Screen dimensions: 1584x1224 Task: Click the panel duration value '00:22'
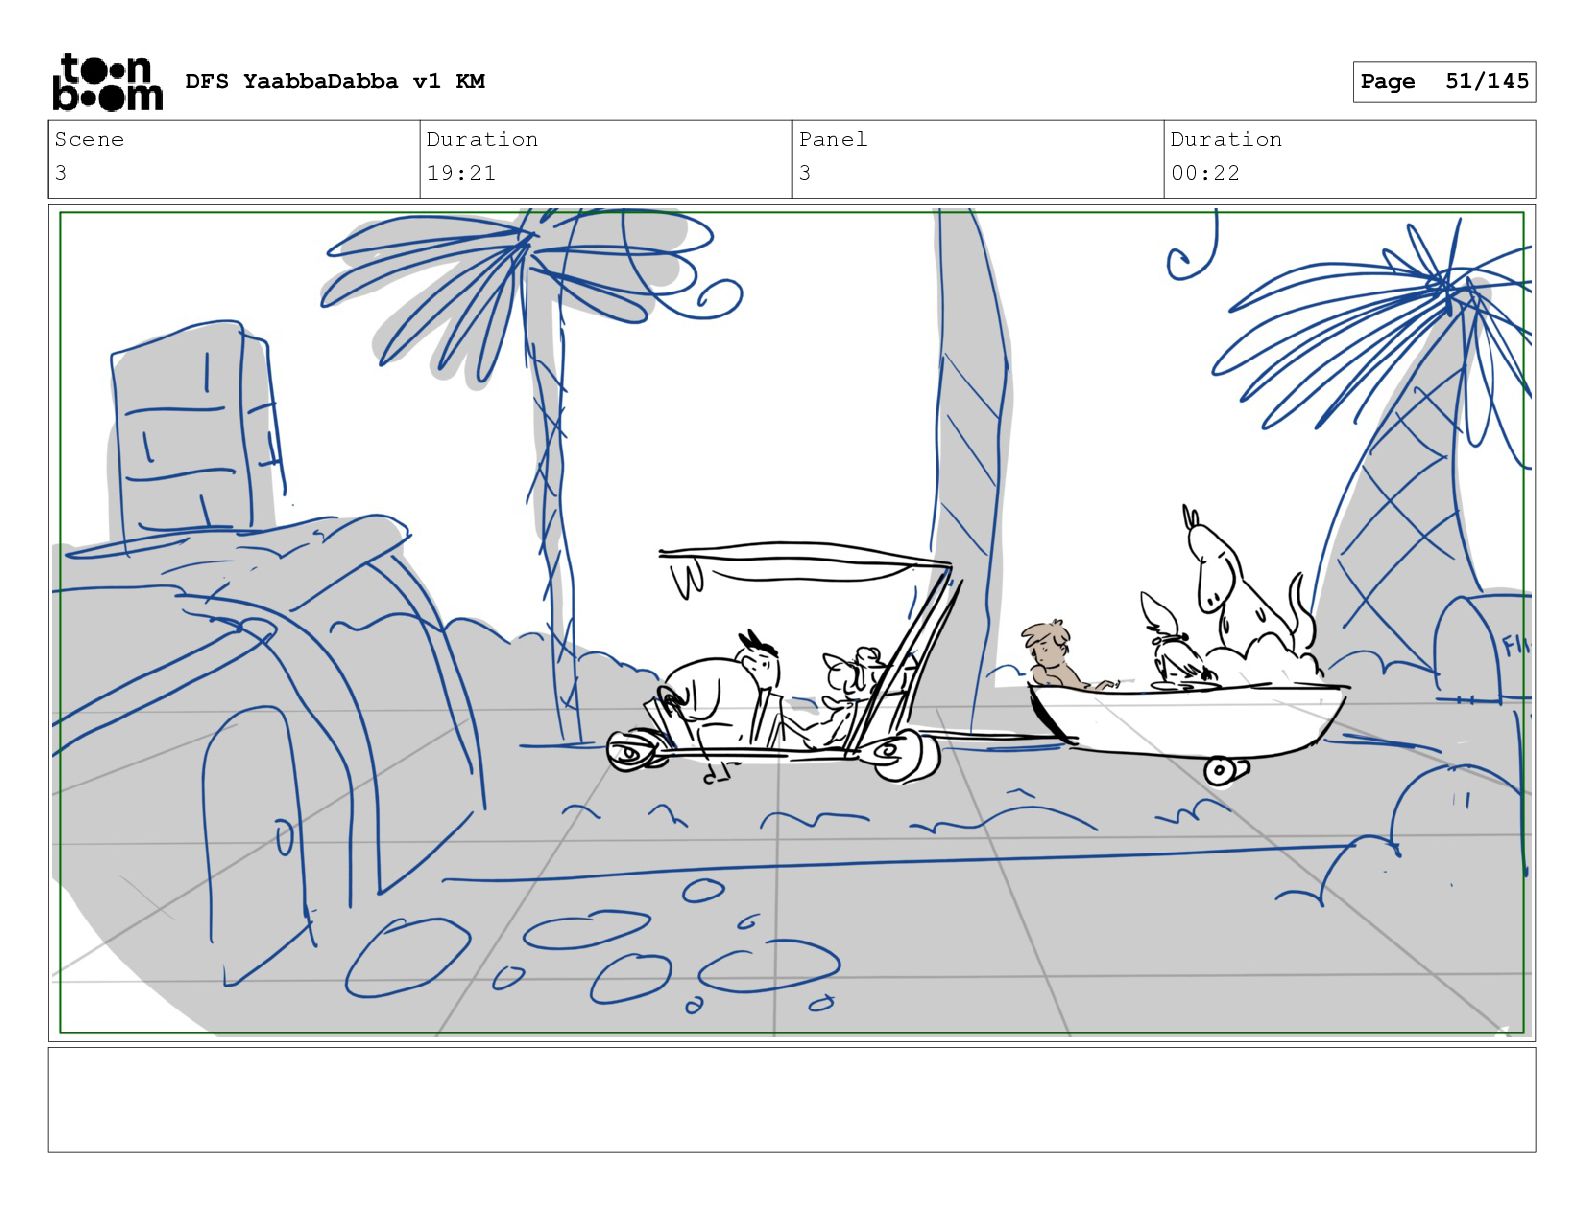1205,173
